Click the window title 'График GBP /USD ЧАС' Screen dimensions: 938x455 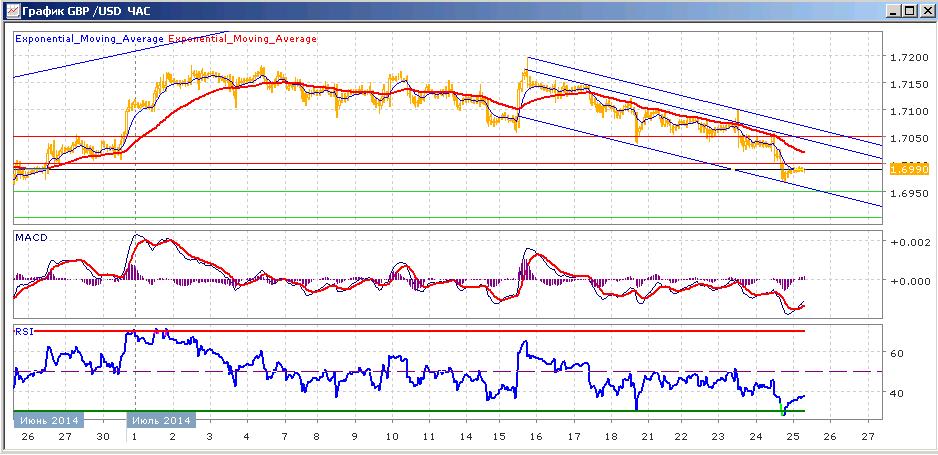click(86, 11)
